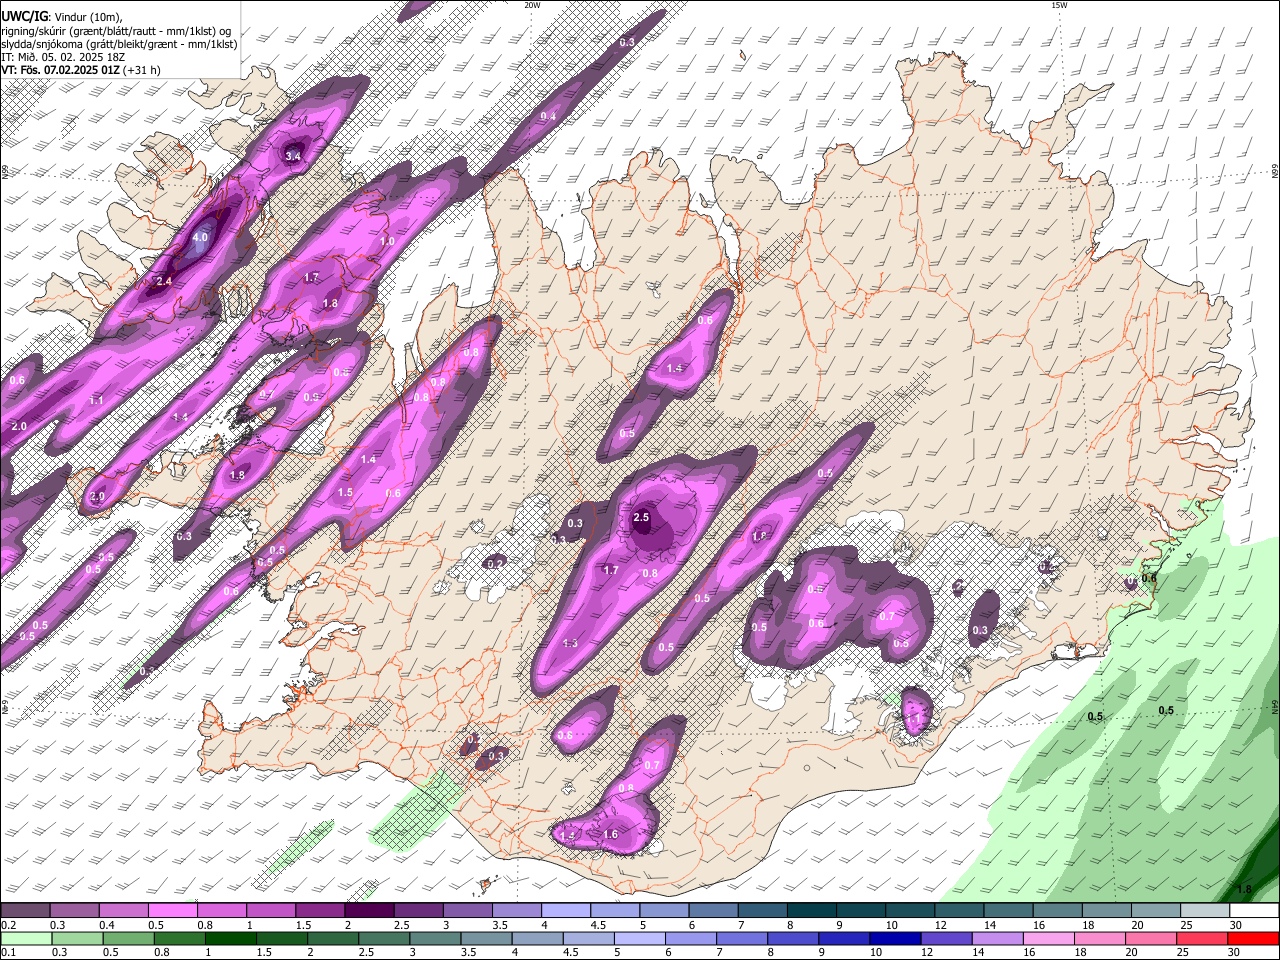
Task: Click the '1.0' snowfall value on the map
Action: (387, 242)
